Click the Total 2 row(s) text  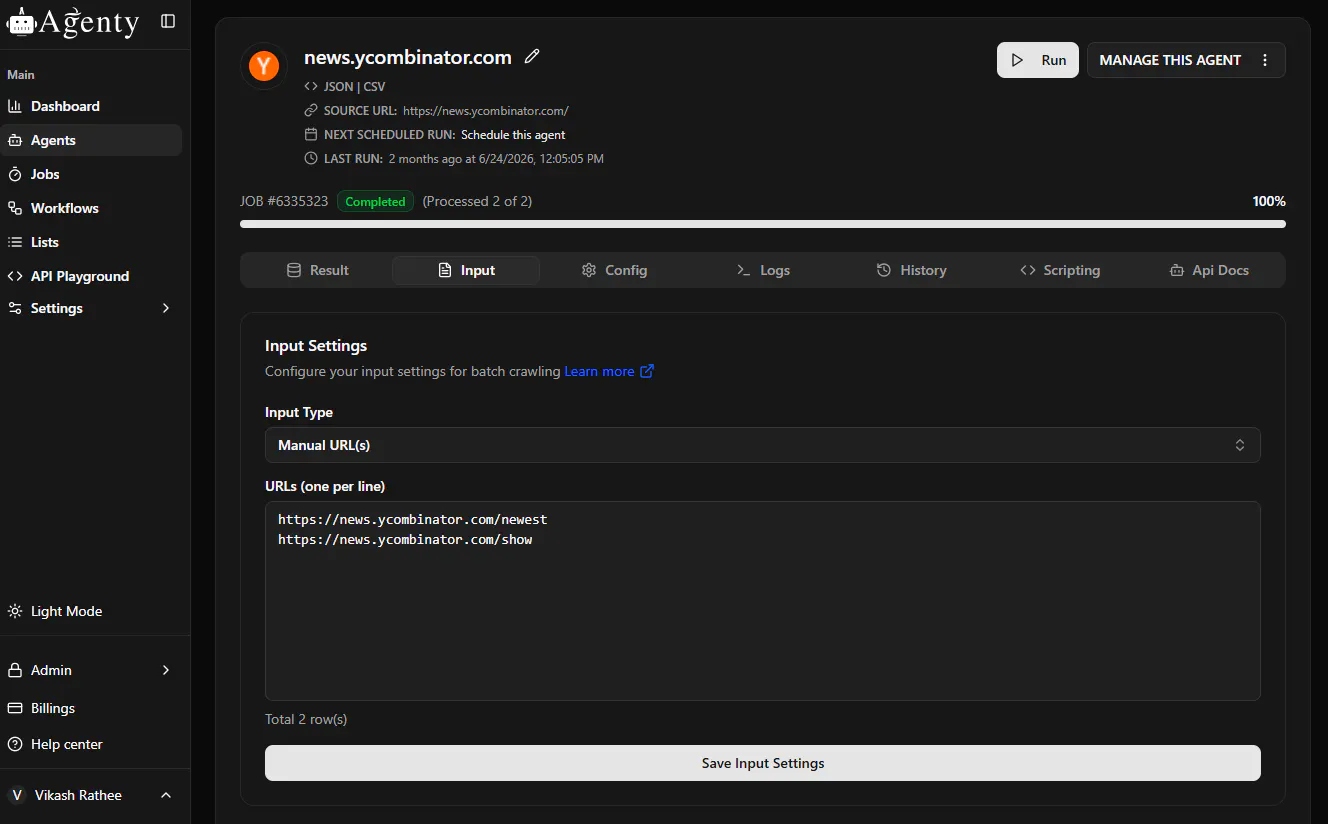click(306, 719)
